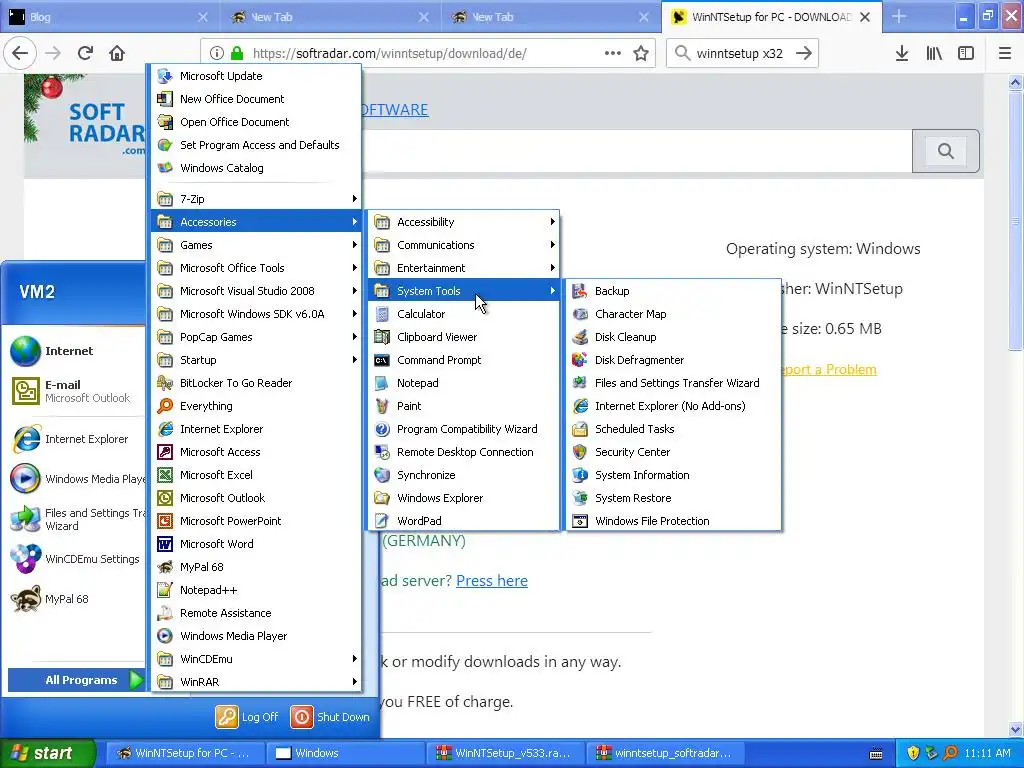Expand PopCap Games folder

point(256,337)
